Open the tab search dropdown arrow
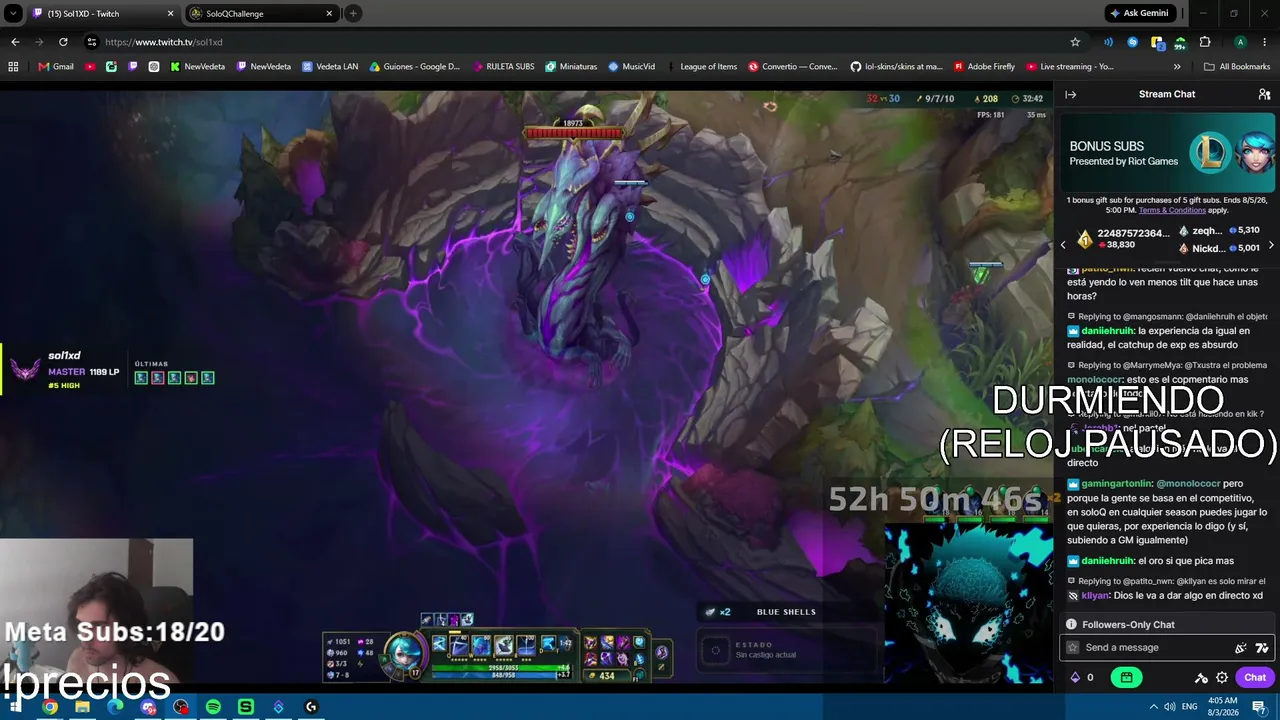1280x720 pixels. [13, 13]
